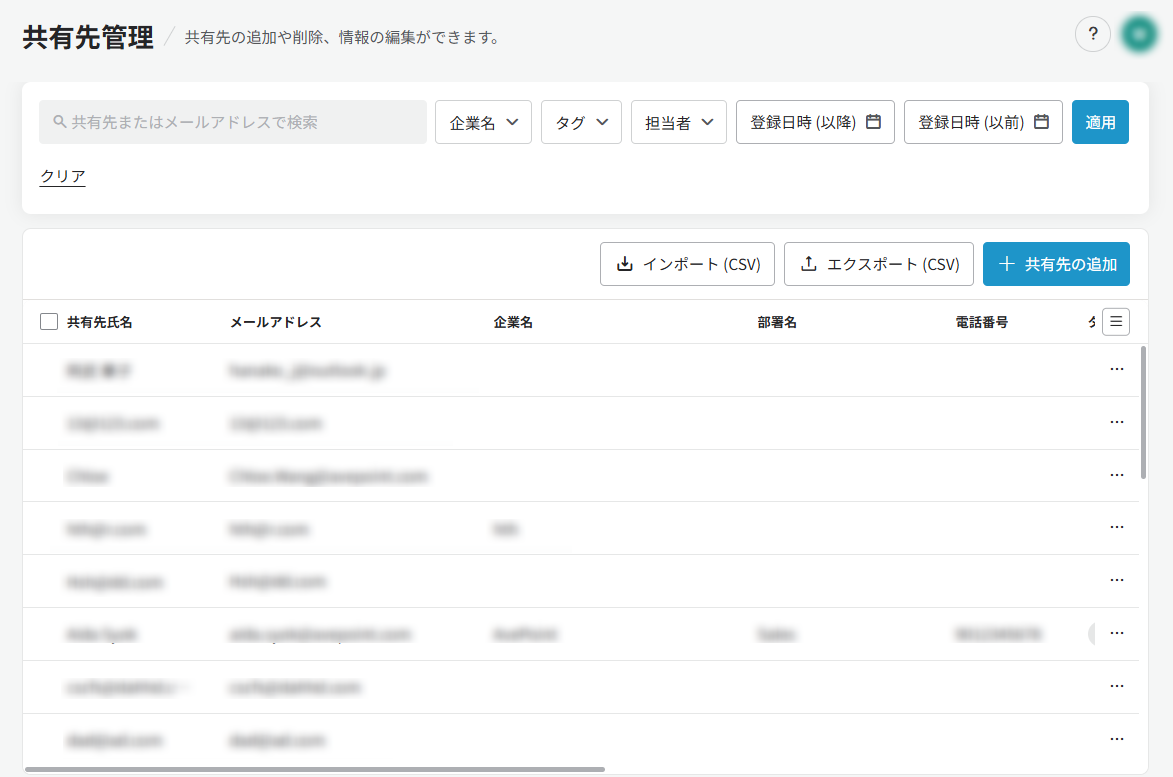
Task: Expand the タグ filter dropdown
Action: pyautogui.click(x=581, y=122)
